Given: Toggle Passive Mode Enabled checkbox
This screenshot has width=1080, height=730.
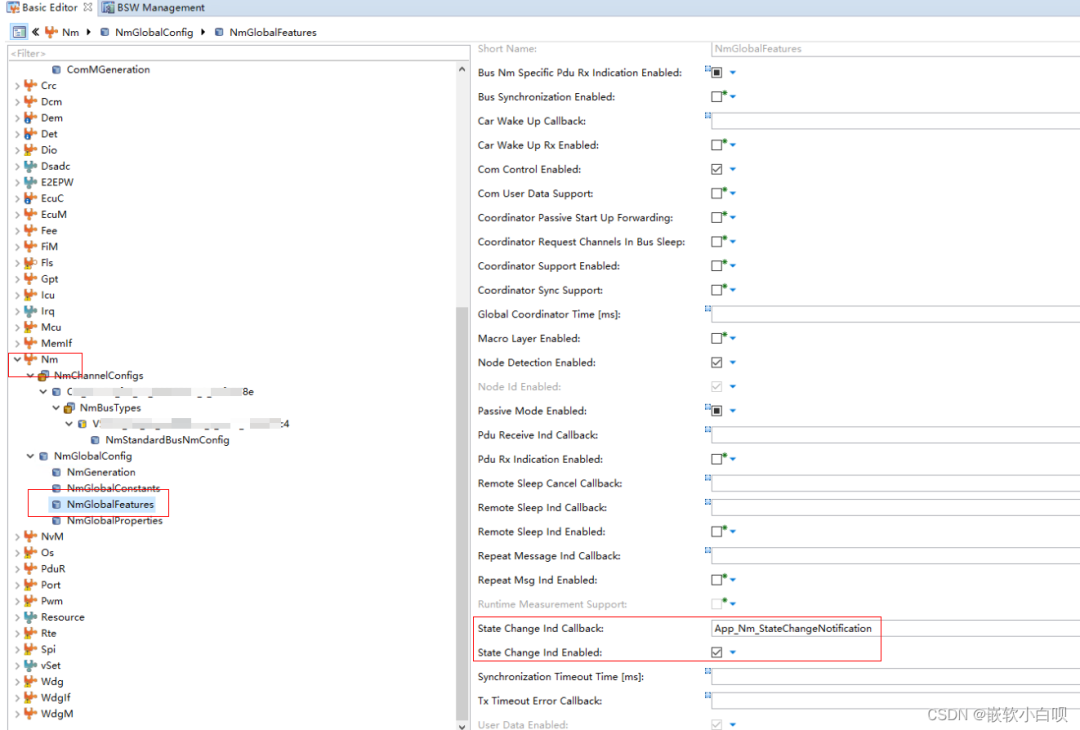Looking at the screenshot, I should point(716,410).
